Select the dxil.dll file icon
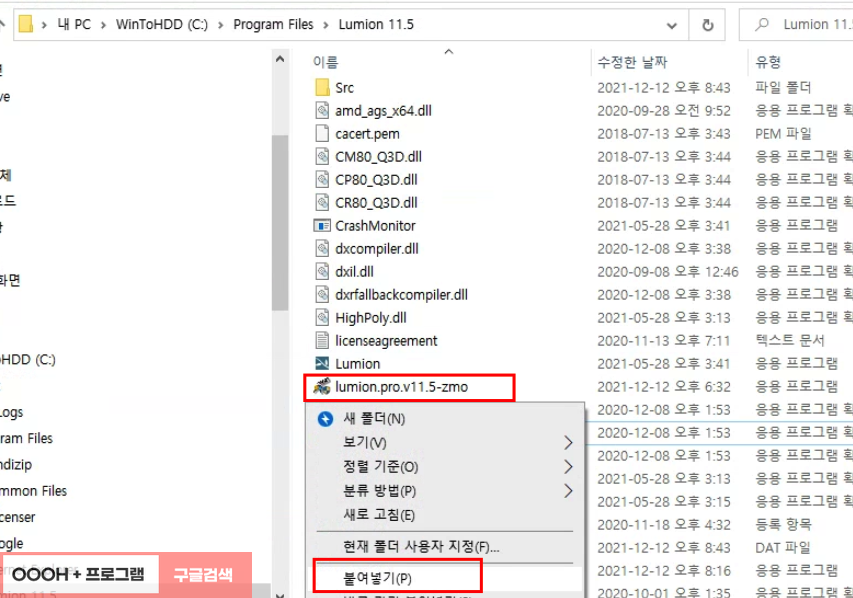This screenshot has width=853, height=598. click(x=322, y=272)
